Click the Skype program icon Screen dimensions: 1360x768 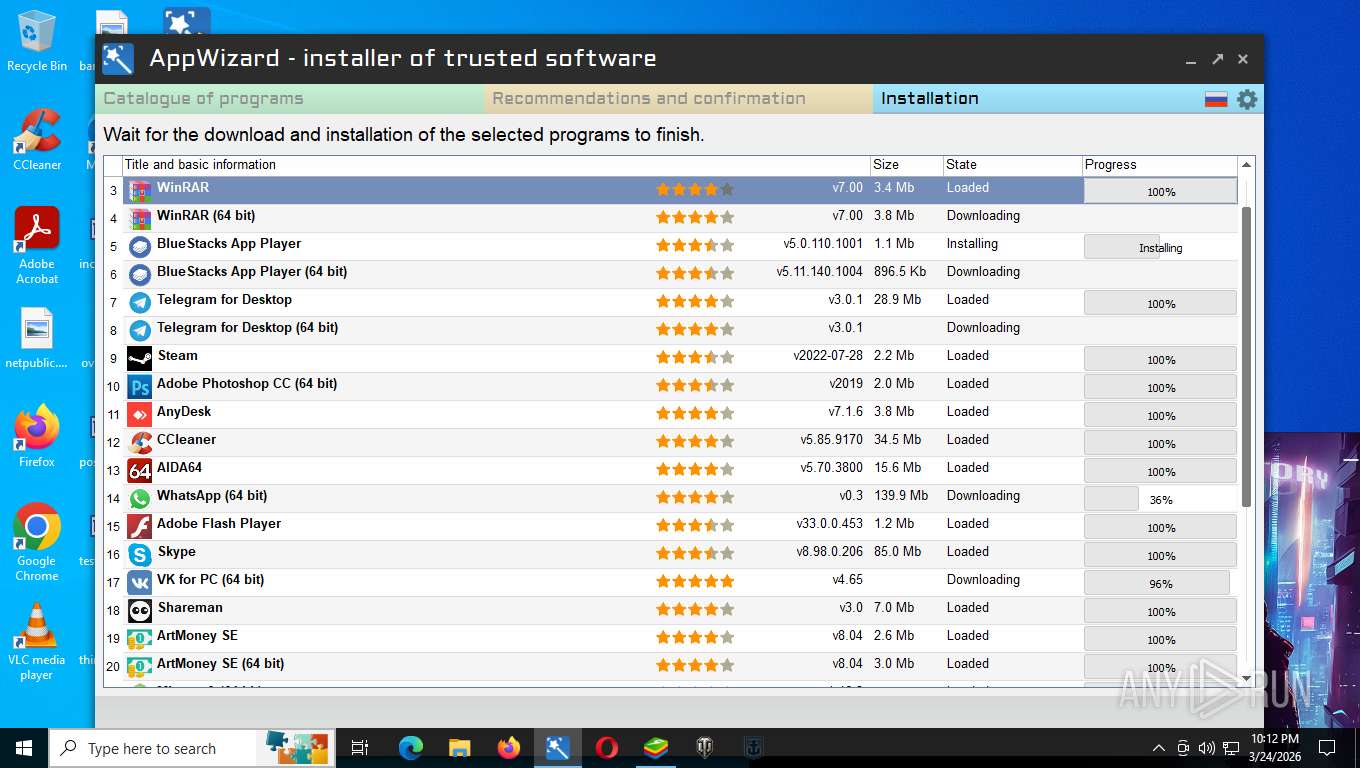(140, 554)
